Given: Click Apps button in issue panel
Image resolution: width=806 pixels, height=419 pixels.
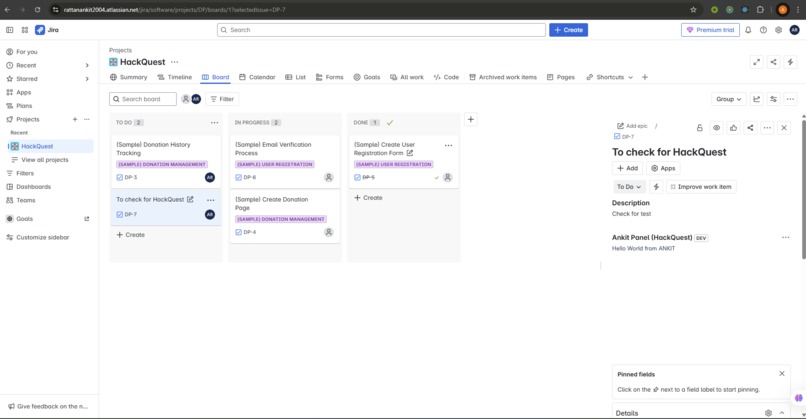Looking at the screenshot, I should click(663, 168).
